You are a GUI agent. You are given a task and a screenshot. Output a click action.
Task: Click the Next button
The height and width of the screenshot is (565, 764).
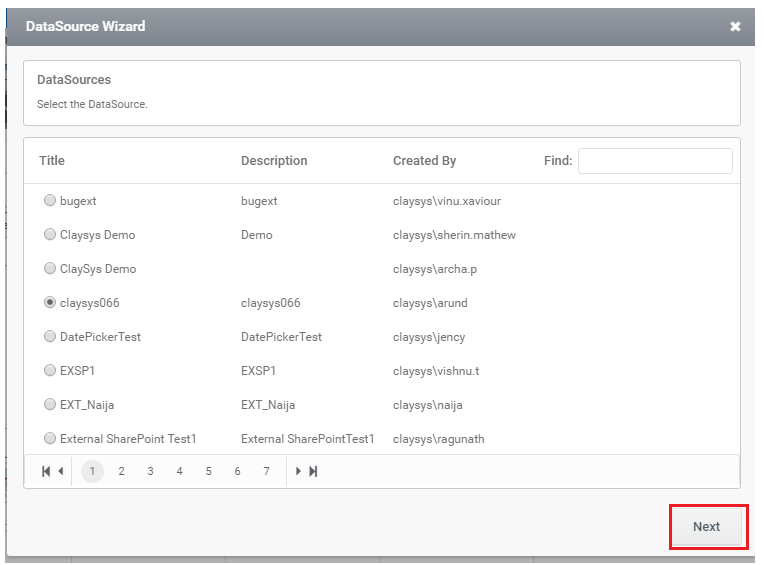707,527
